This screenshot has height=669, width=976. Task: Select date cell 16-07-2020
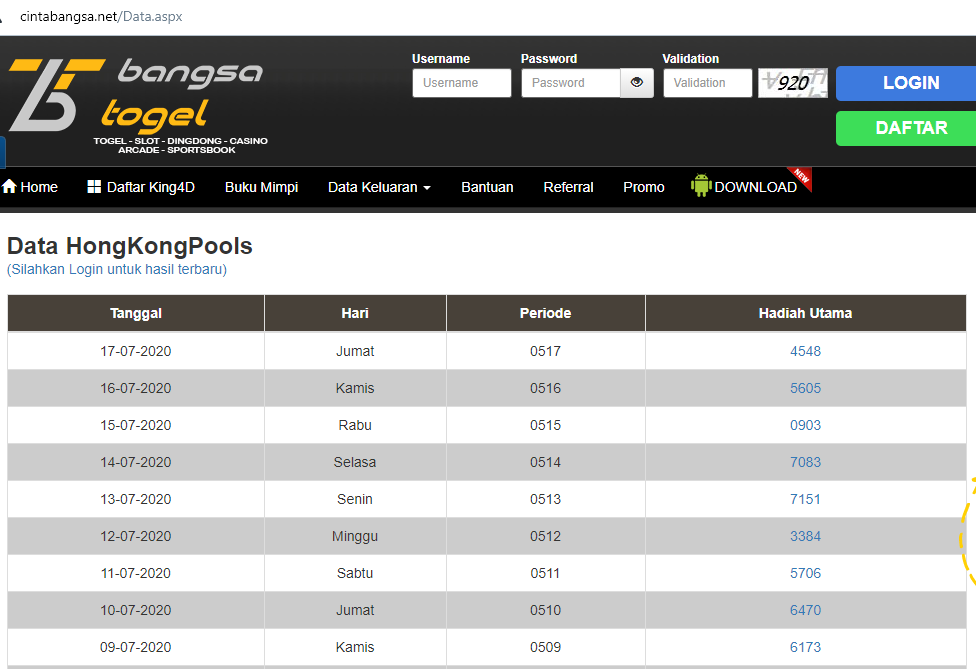[136, 388]
